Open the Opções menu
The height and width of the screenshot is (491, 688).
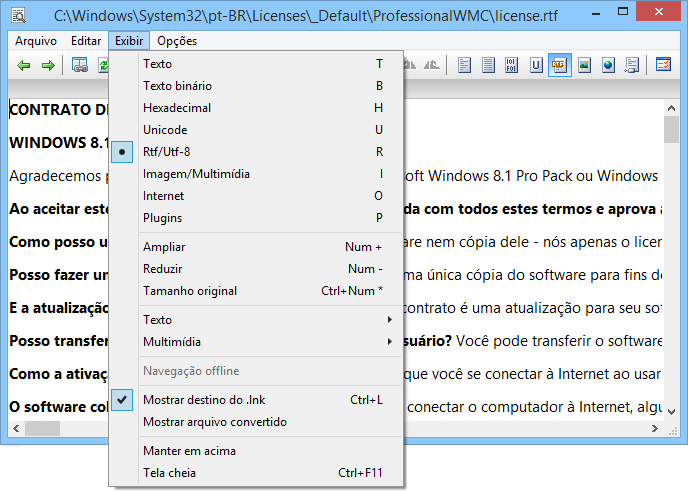(x=177, y=41)
